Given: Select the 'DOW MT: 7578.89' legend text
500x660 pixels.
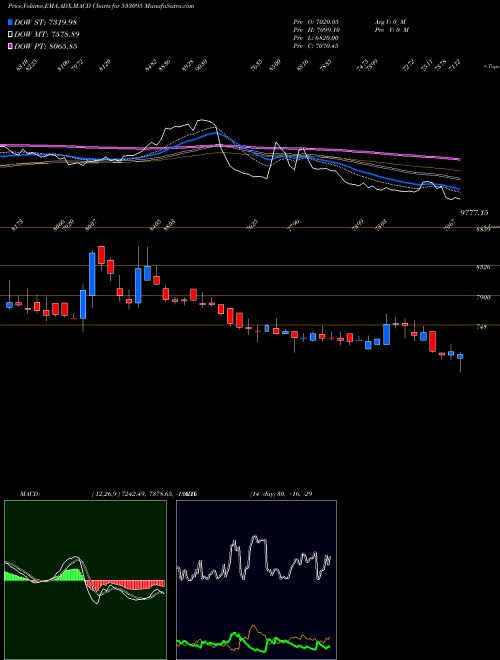Looking at the screenshot, I should point(47,34).
